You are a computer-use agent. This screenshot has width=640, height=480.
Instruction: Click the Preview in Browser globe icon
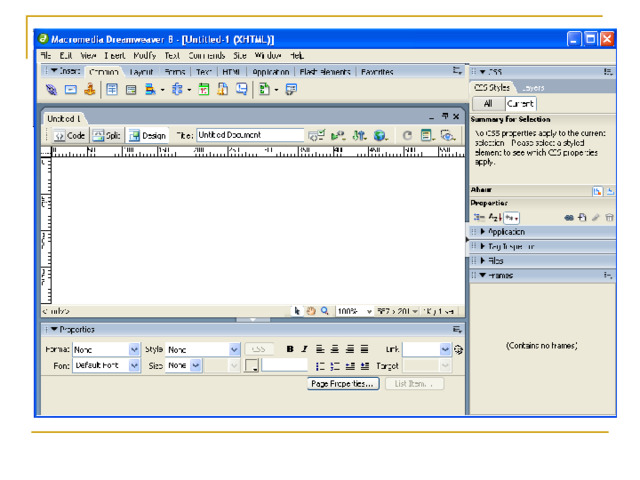click(380, 135)
